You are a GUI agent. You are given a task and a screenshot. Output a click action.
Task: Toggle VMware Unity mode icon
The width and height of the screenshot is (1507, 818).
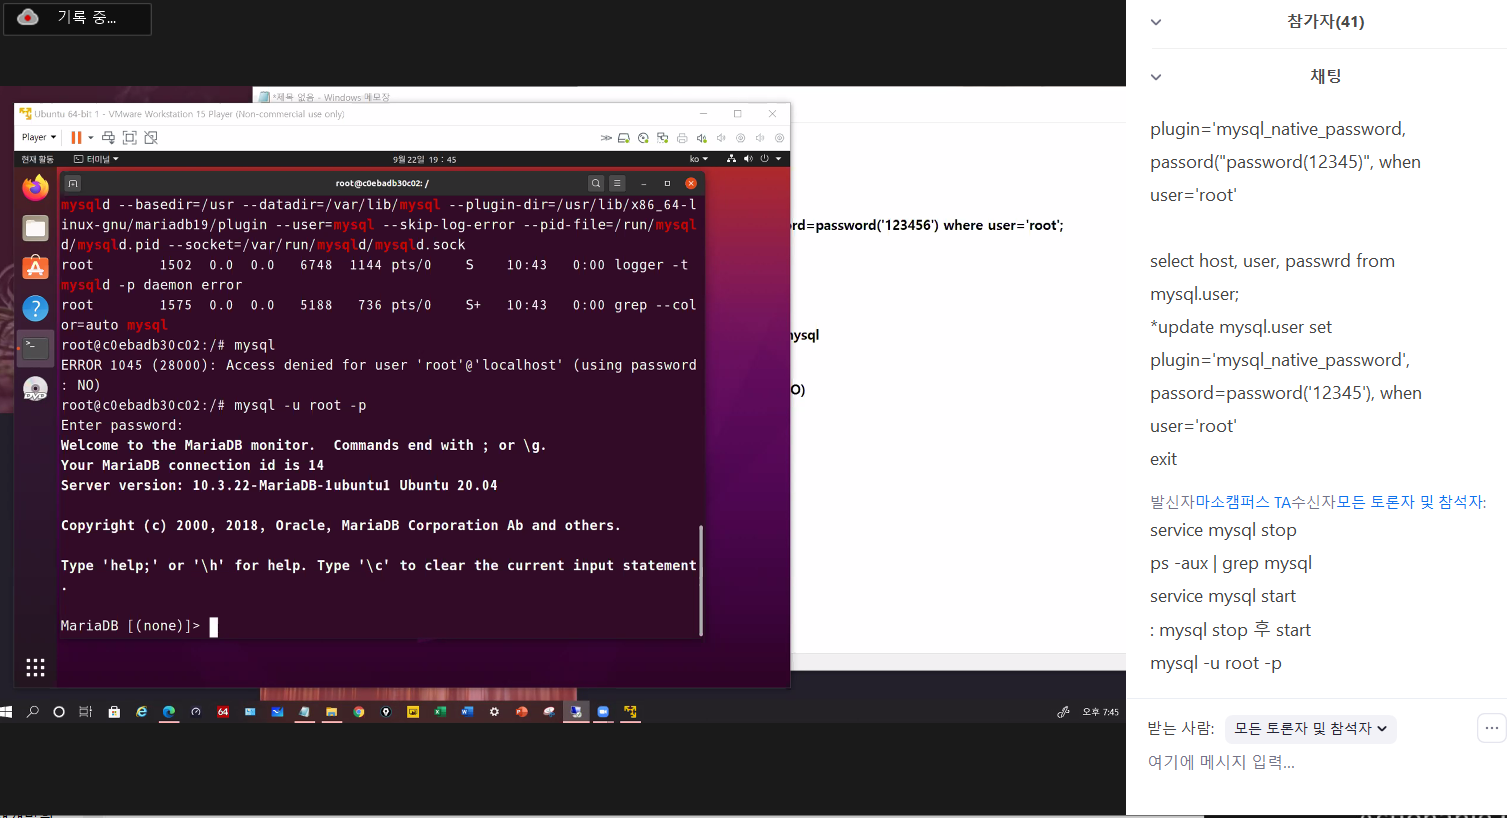150,138
